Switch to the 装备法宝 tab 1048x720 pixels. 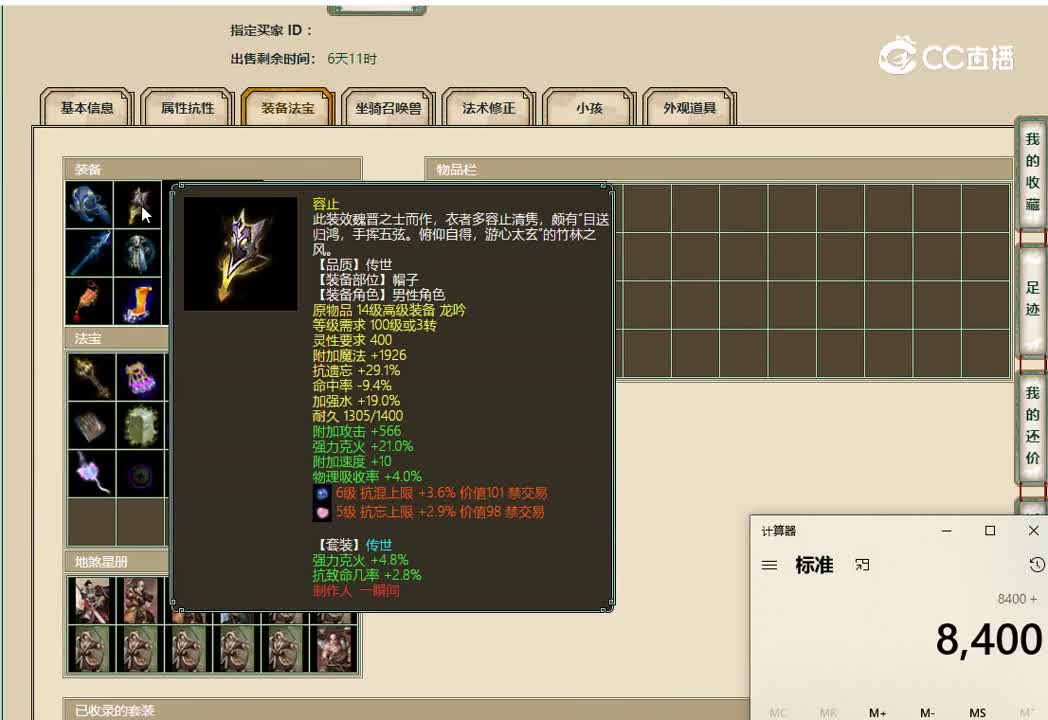tap(287, 108)
